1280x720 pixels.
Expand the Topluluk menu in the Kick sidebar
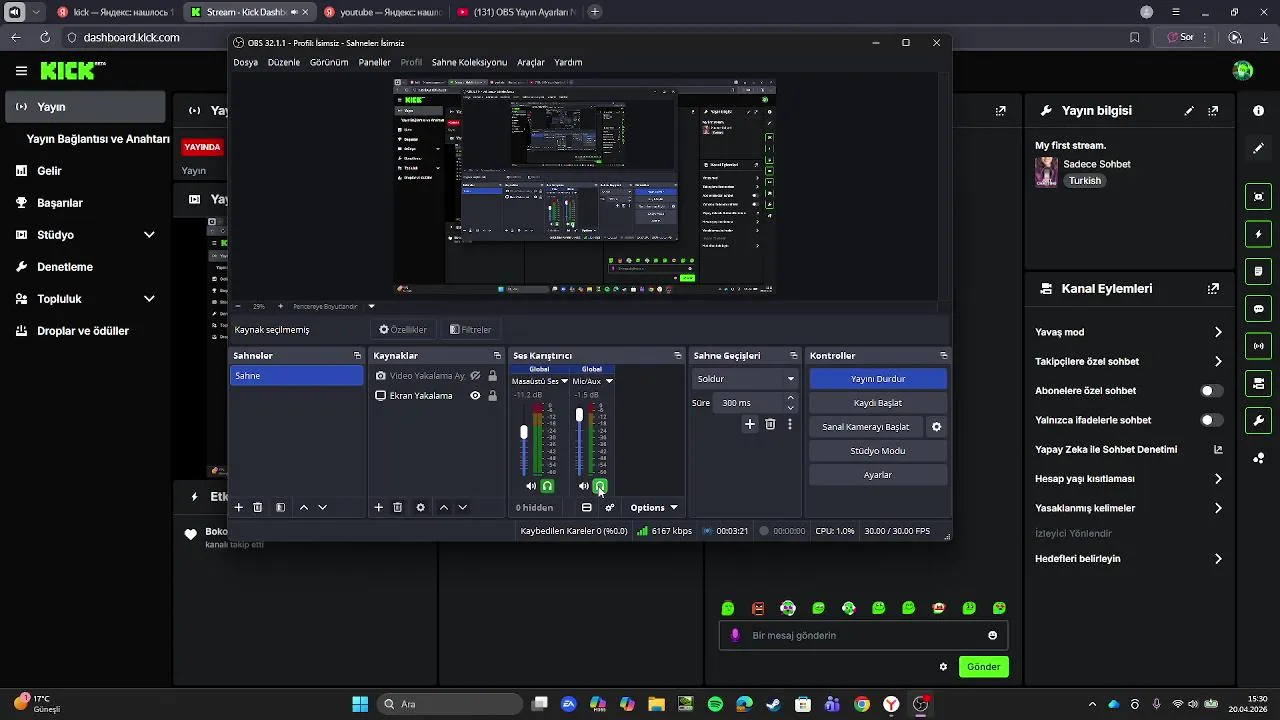(x=149, y=299)
